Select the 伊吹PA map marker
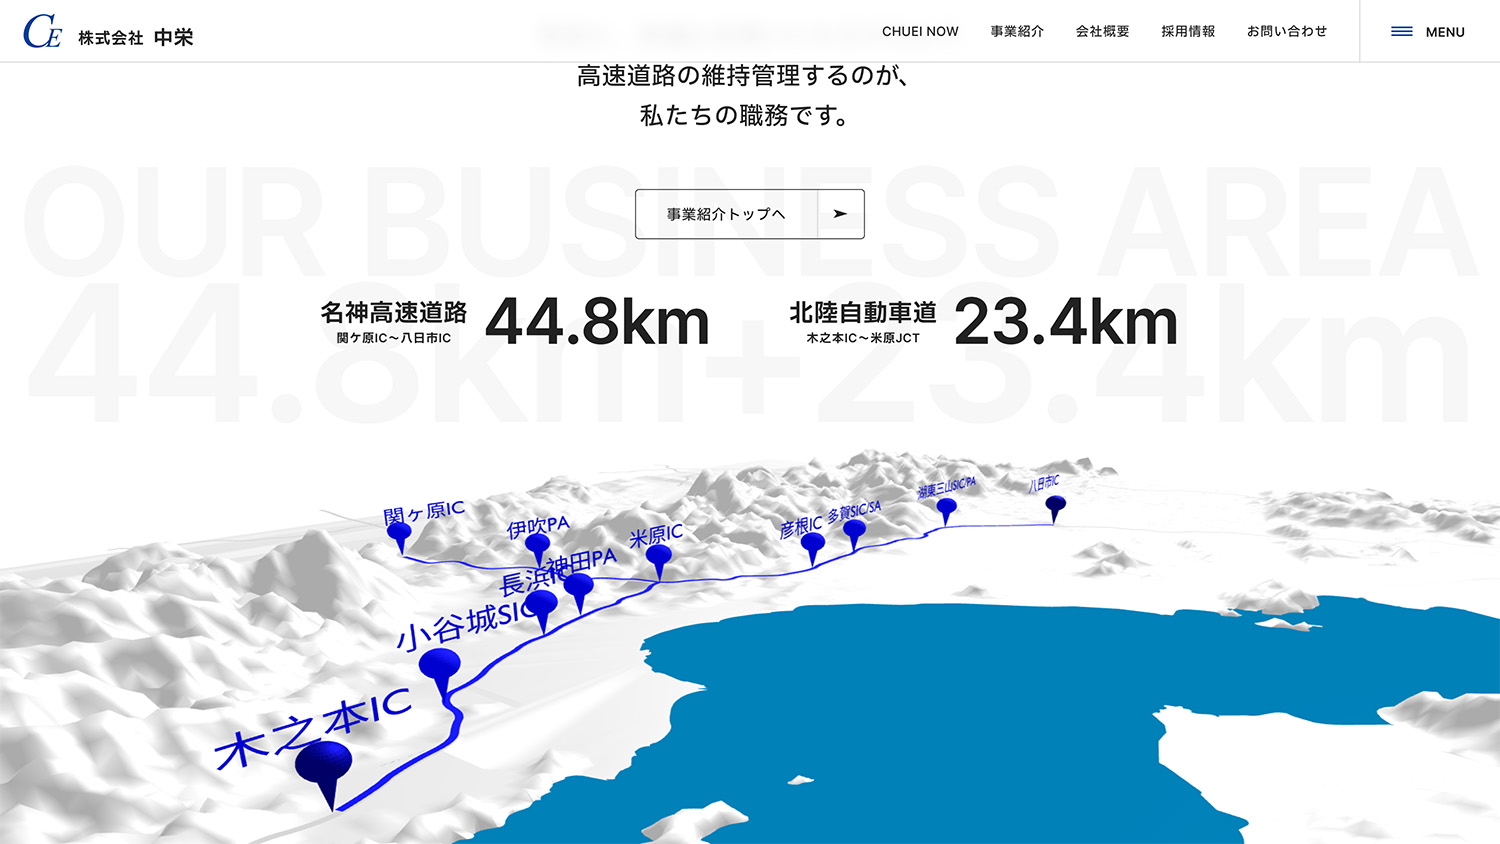Screen dimensions: 1500x844 537,547
